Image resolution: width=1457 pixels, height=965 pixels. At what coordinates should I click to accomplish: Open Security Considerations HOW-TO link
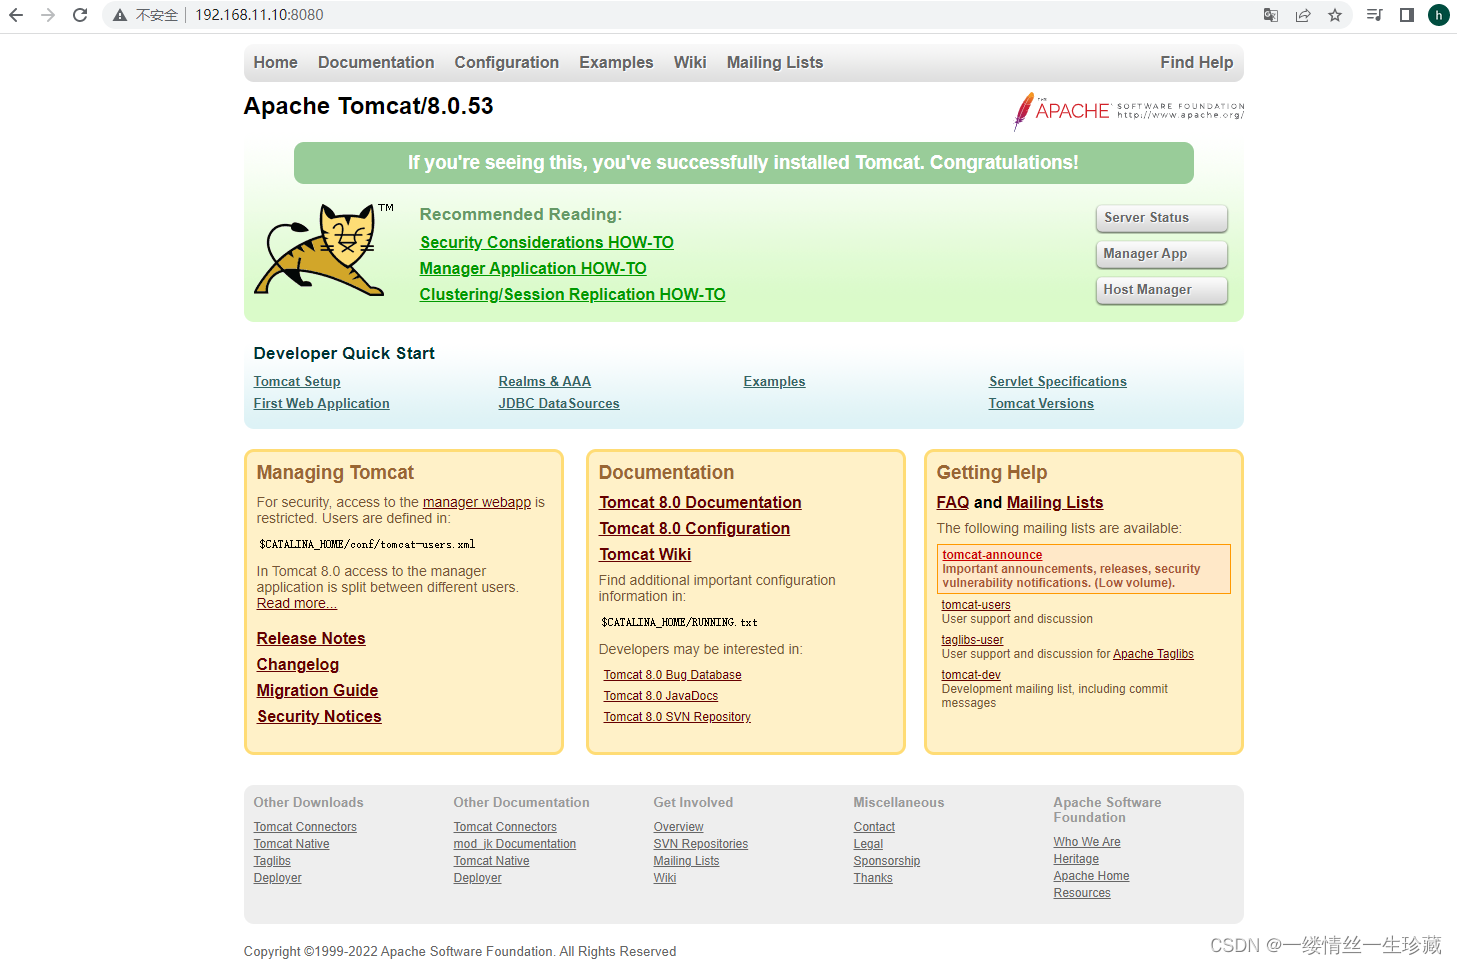547,242
